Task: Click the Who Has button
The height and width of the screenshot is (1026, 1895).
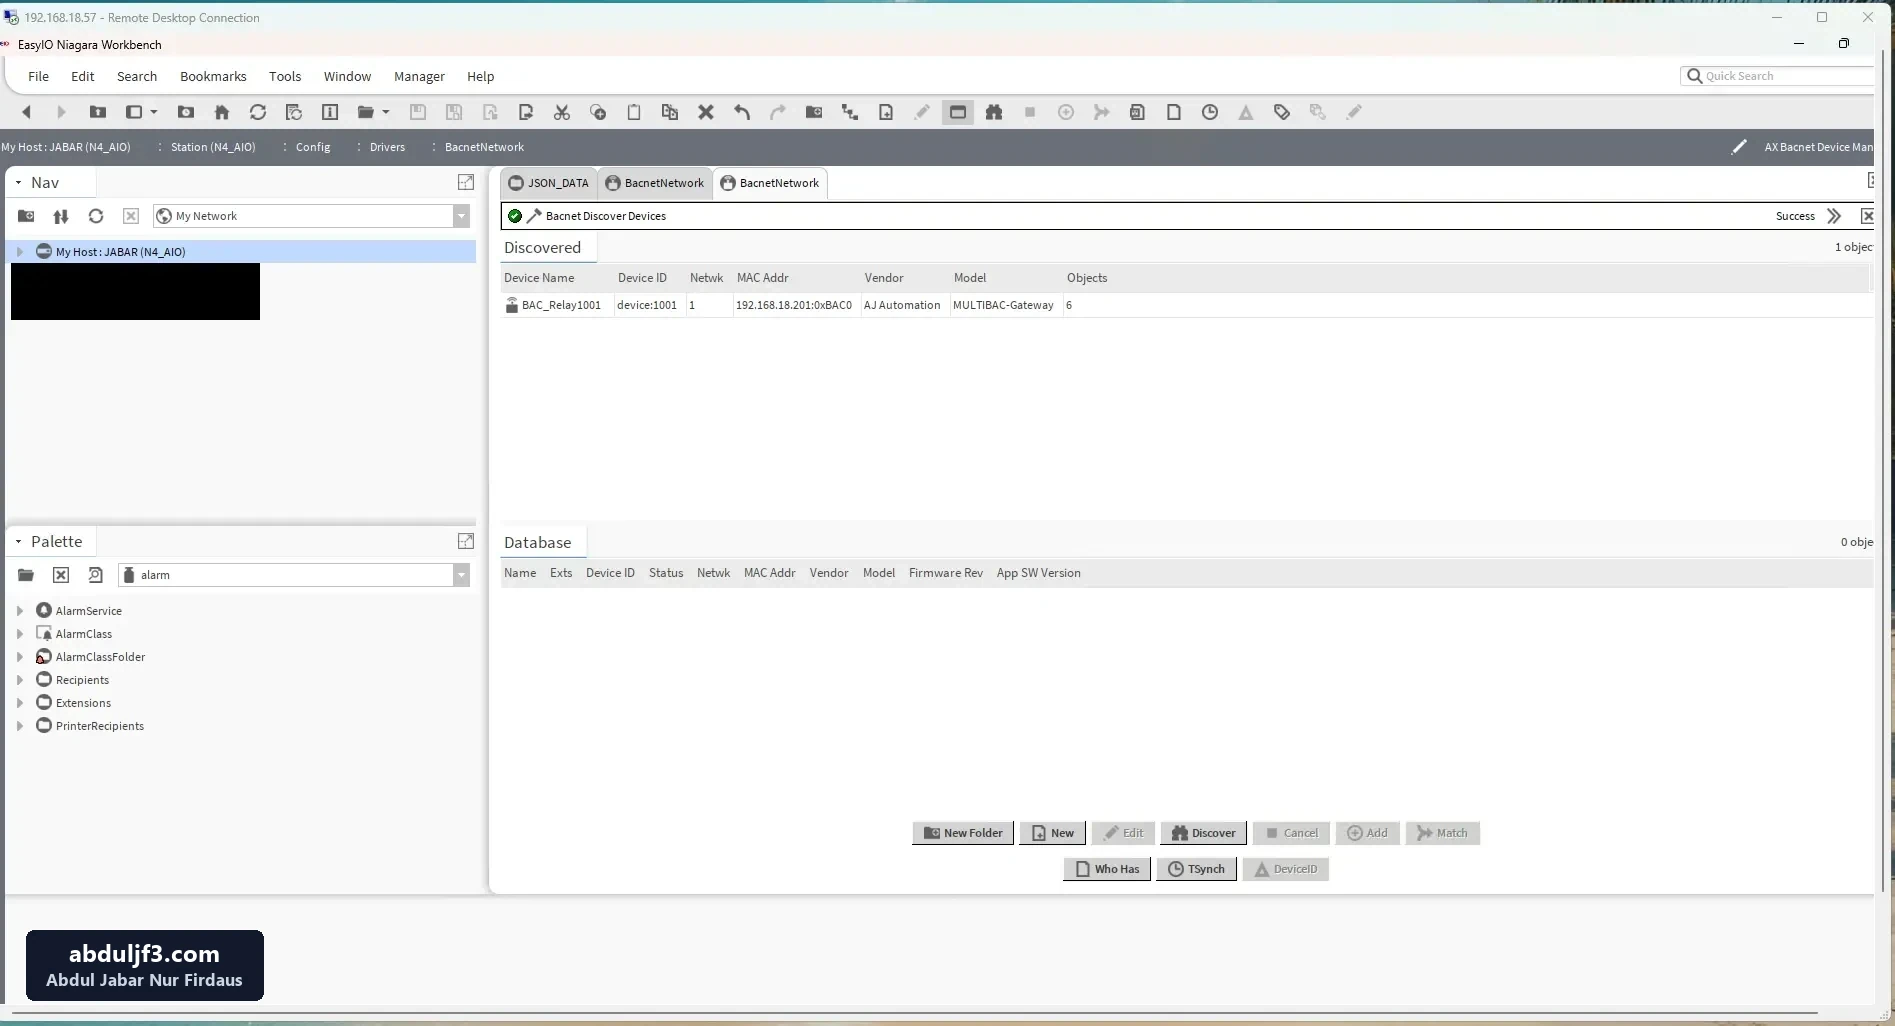Action: (x=1107, y=869)
